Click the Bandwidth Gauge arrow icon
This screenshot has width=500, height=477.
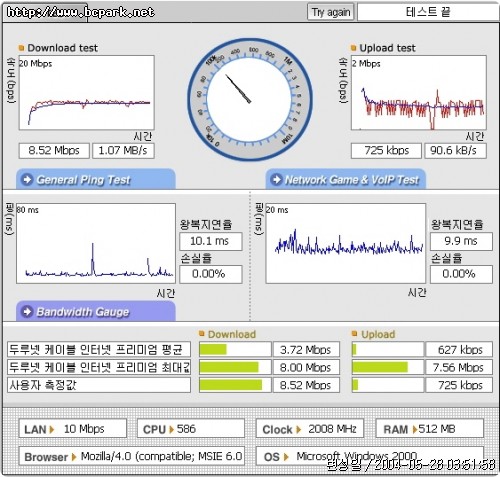click(x=27, y=312)
